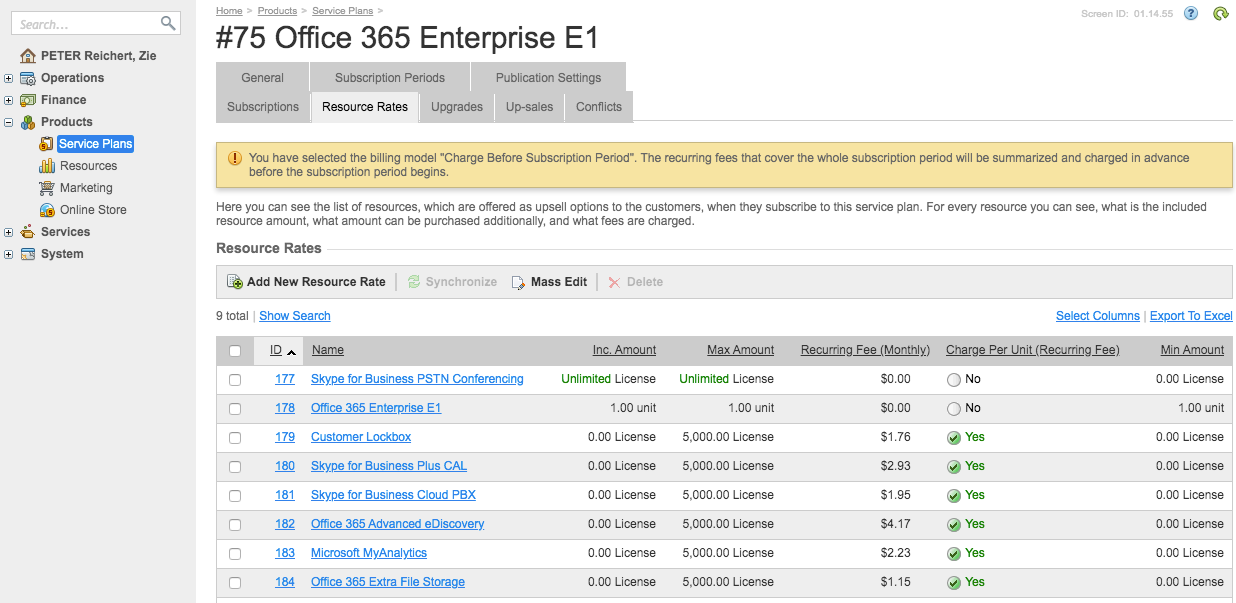Click green Yes checkmark for Customer Lockbox
The image size is (1236, 603).
pos(954,437)
